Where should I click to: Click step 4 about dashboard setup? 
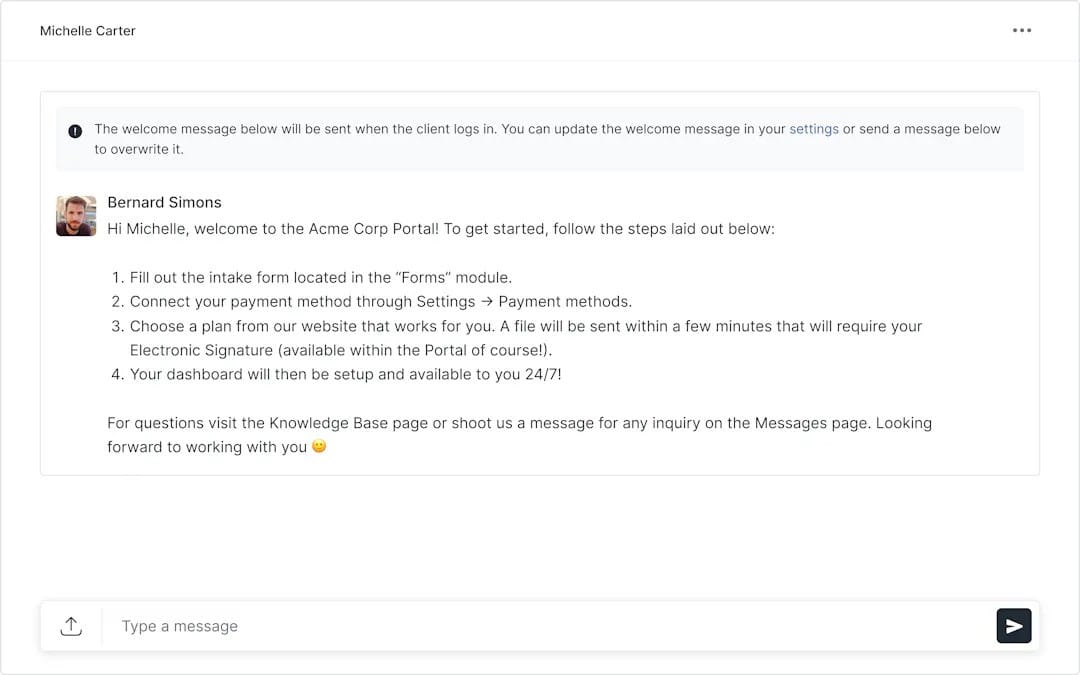[345, 375]
